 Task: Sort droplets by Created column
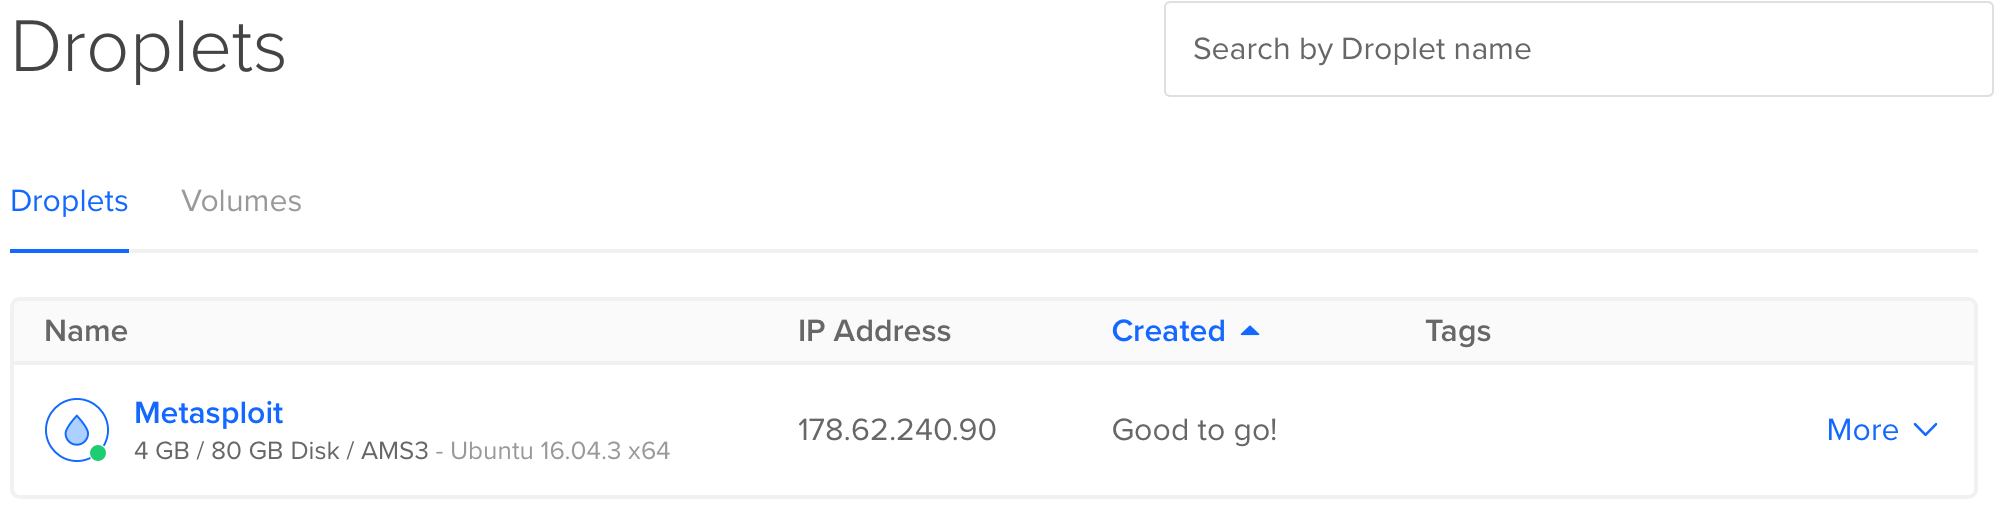click(x=1168, y=331)
